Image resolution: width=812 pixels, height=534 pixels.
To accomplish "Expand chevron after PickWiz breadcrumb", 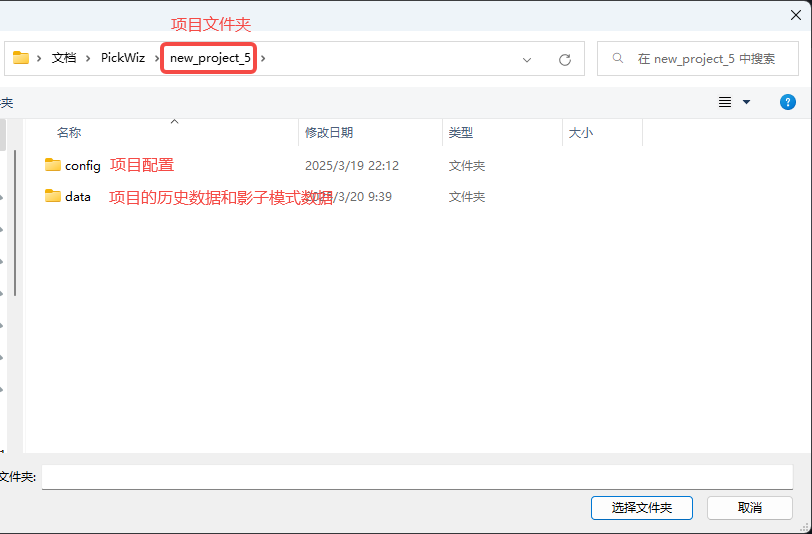I will tap(157, 58).
